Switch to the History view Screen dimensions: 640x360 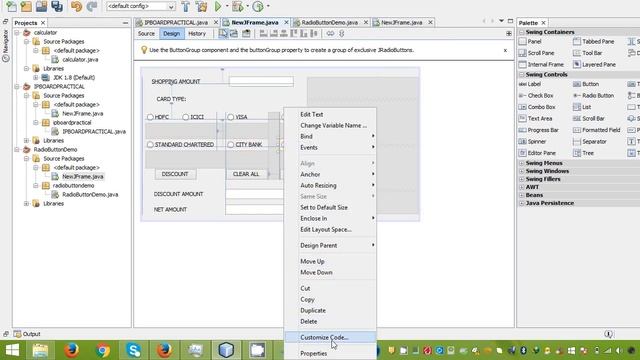coord(197,33)
